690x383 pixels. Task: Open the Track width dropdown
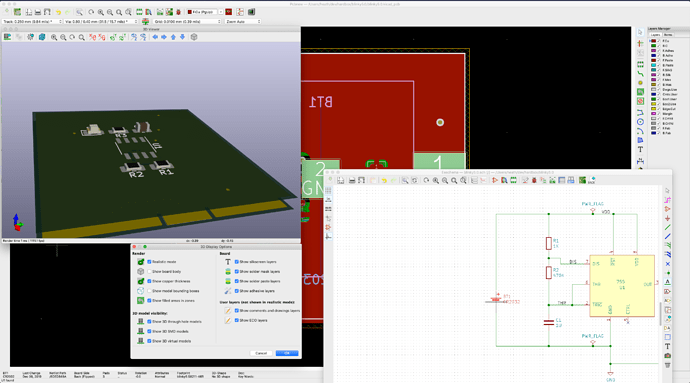click(32, 22)
